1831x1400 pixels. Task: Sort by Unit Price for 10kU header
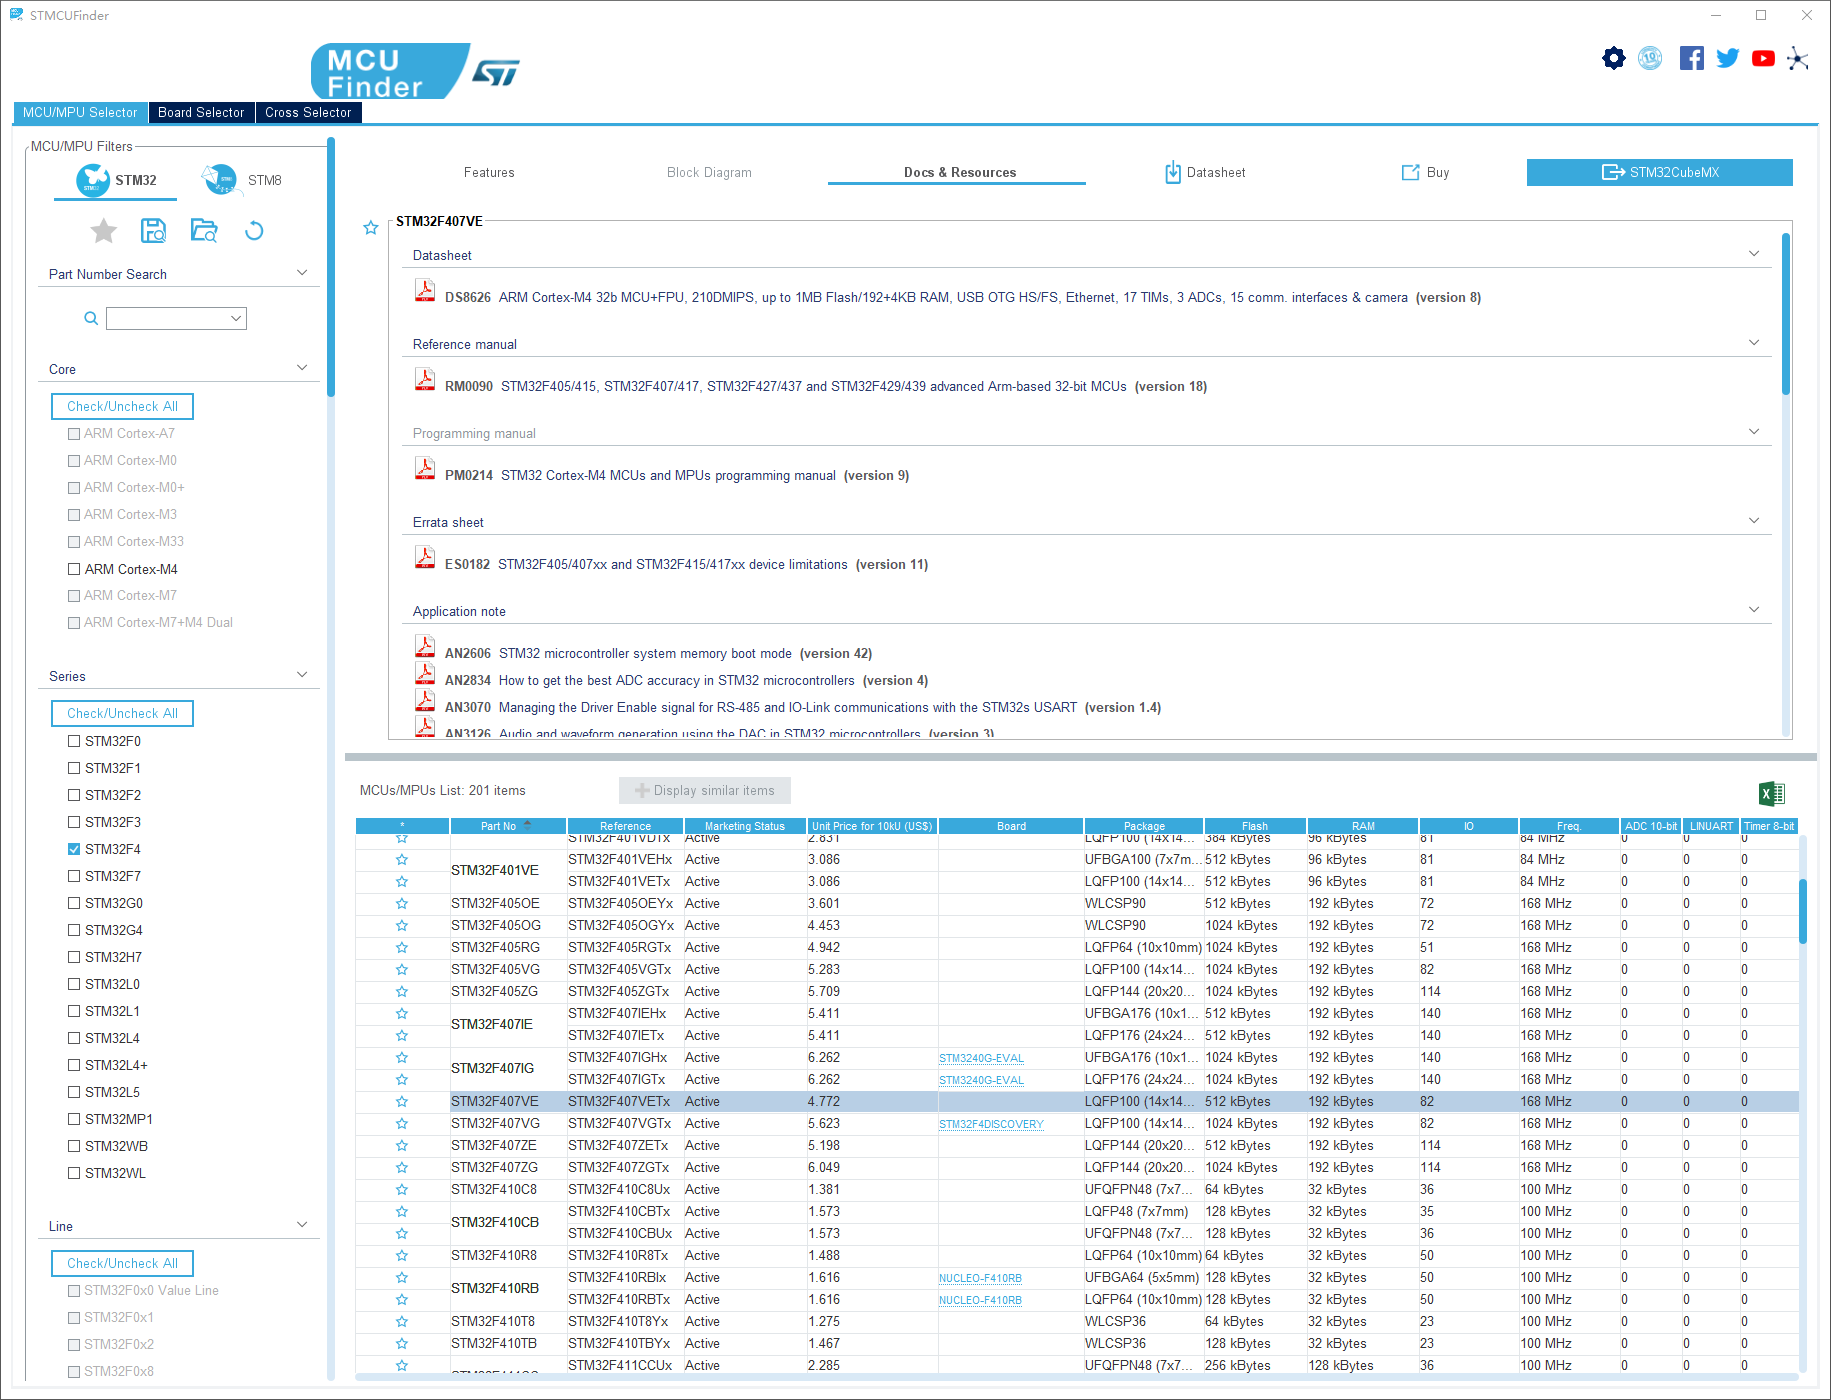[872, 826]
